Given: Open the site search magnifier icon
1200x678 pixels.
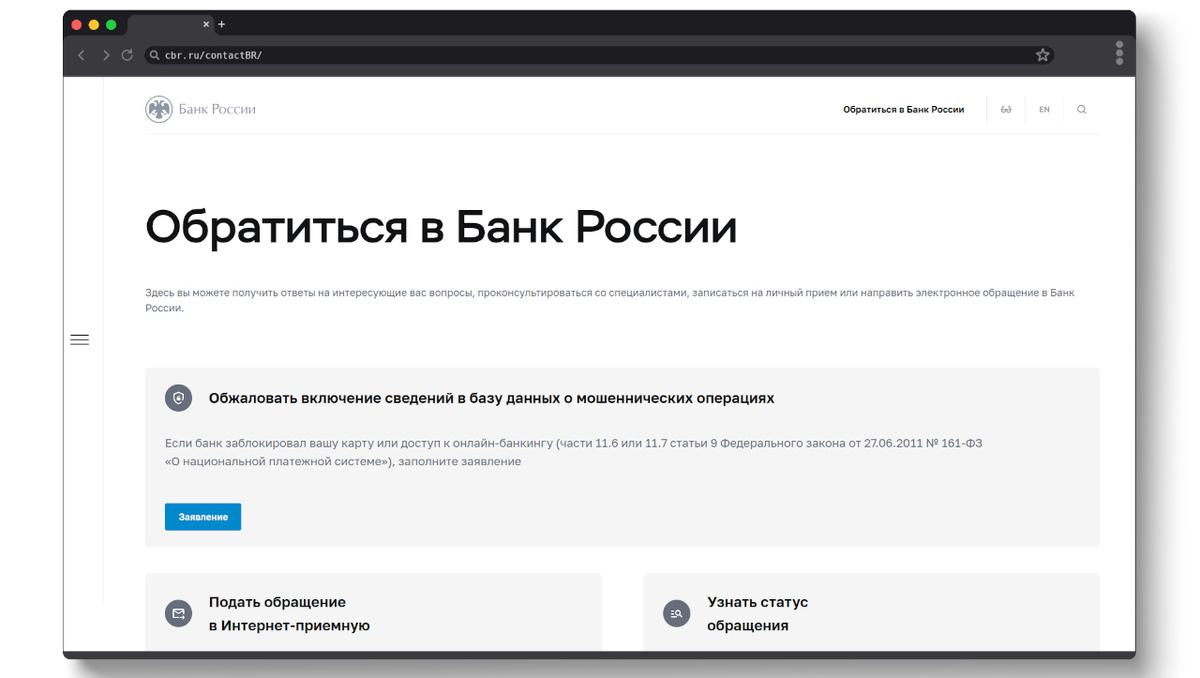Looking at the screenshot, I should coord(1081,110).
